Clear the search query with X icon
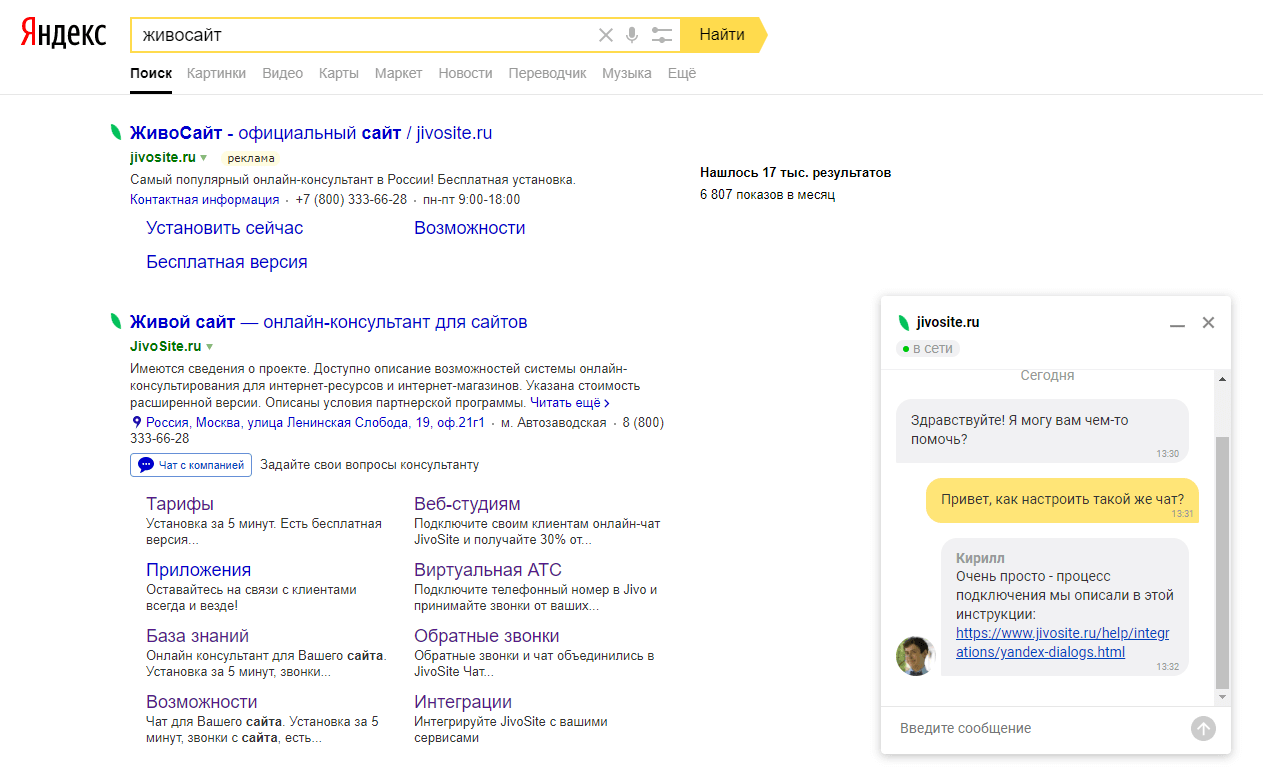1263x772 pixels. pyautogui.click(x=606, y=35)
